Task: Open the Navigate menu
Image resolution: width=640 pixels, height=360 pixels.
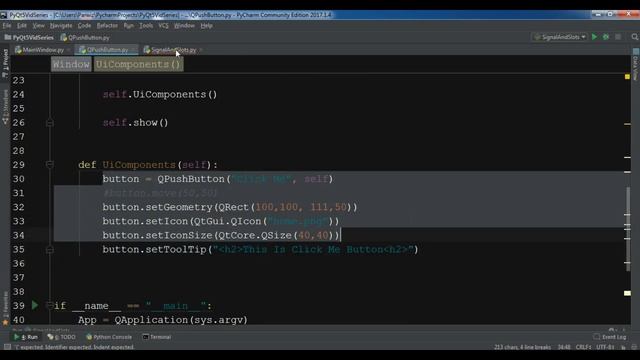Action: click(61, 25)
